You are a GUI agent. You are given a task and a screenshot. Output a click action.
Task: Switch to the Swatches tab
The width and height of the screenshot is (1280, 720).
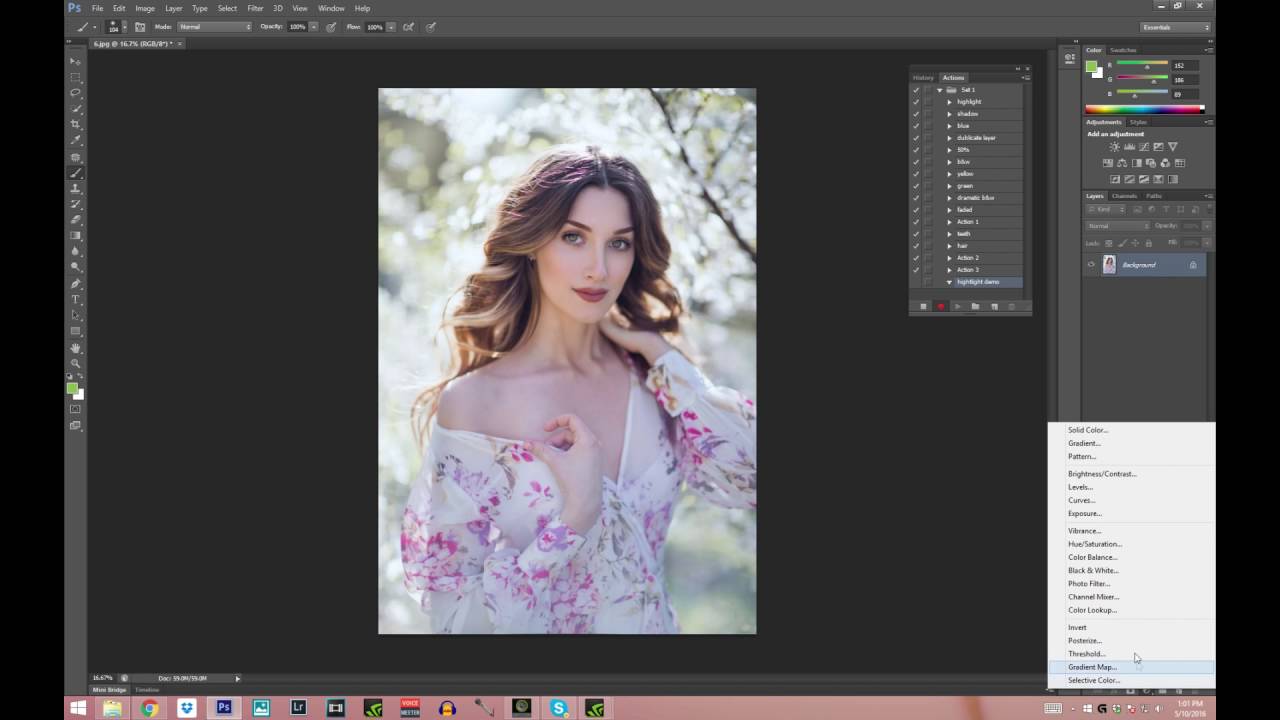(x=1123, y=50)
